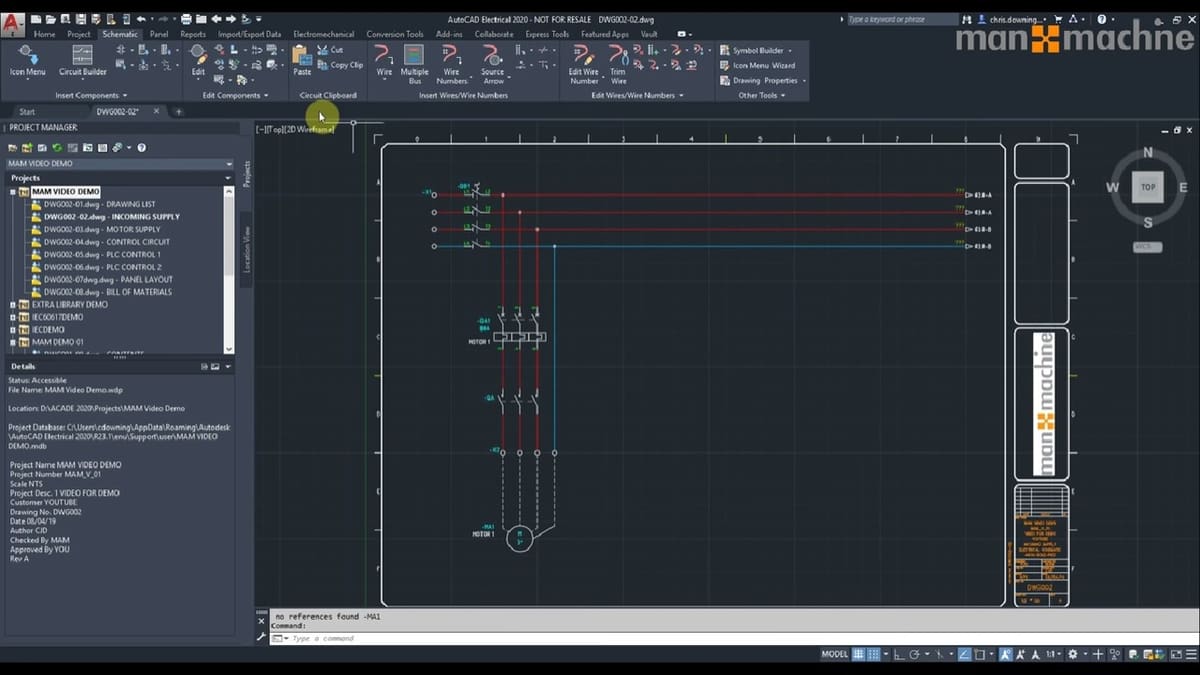Viewport: 1200px width, 675px height.
Task: Toggle 2D object snap in status bar
Action: (980, 654)
